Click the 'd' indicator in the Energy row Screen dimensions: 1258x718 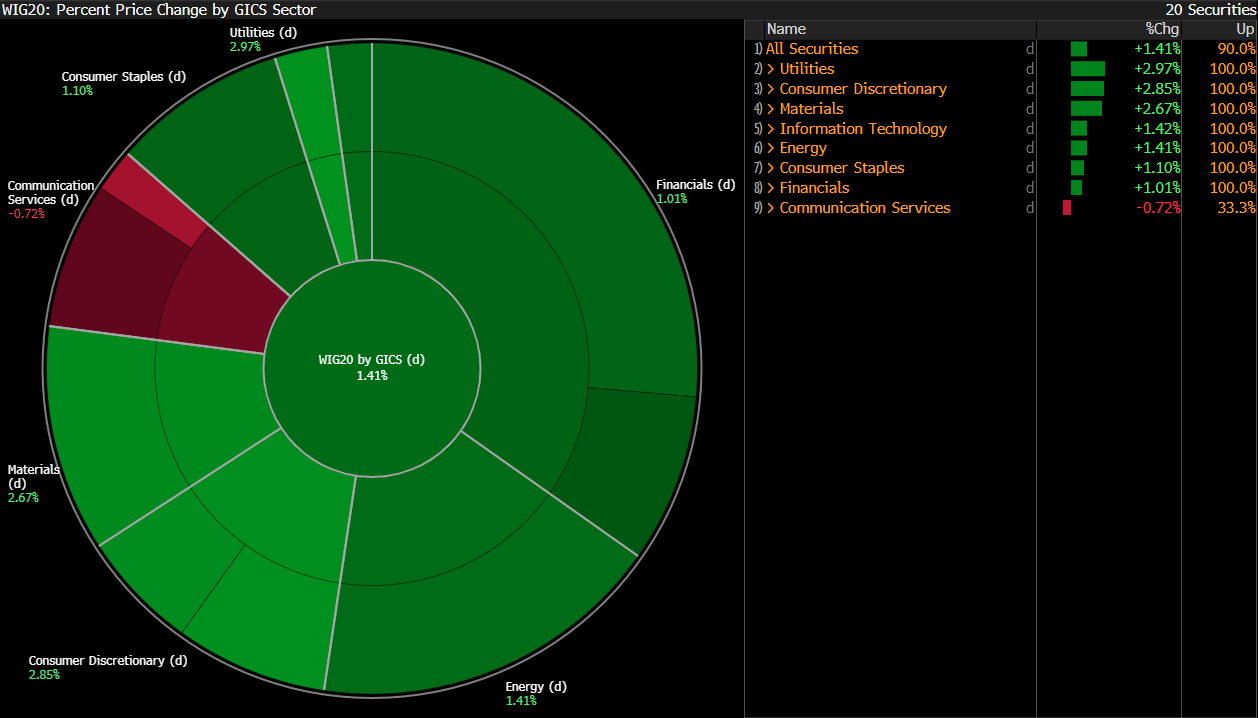[1029, 148]
